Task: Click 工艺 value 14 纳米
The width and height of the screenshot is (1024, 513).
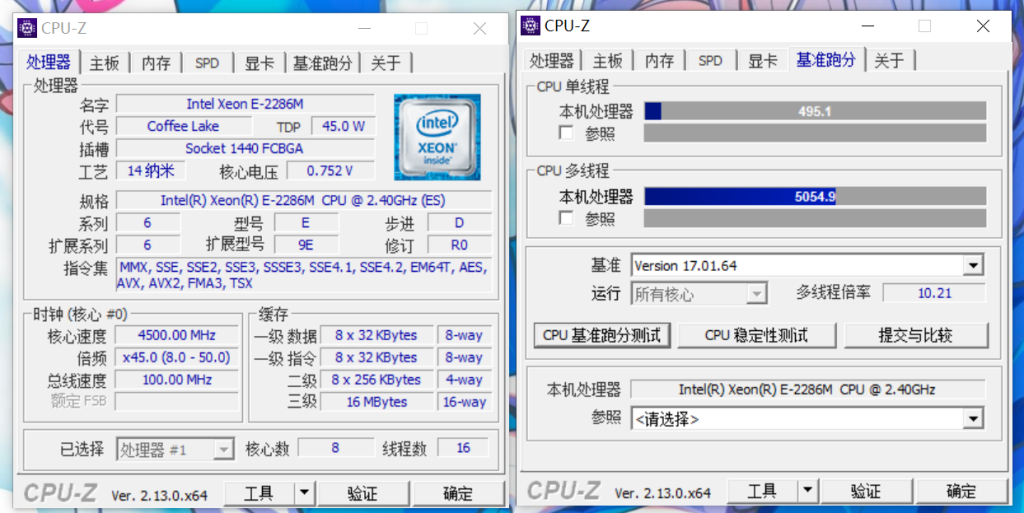Action: click(151, 170)
